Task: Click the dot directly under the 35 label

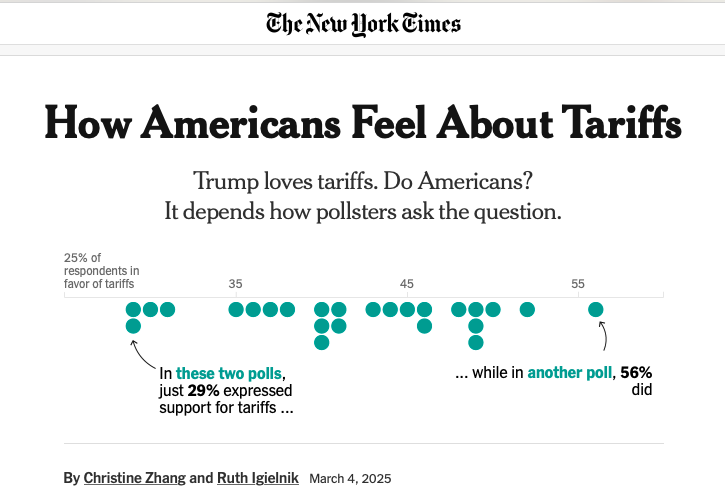Action: tap(236, 309)
